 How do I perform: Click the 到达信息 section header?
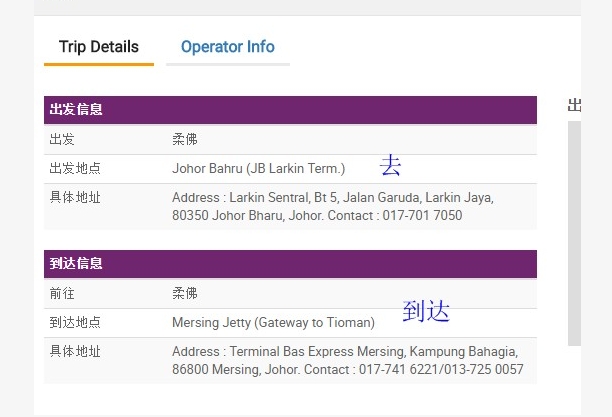click(76, 264)
